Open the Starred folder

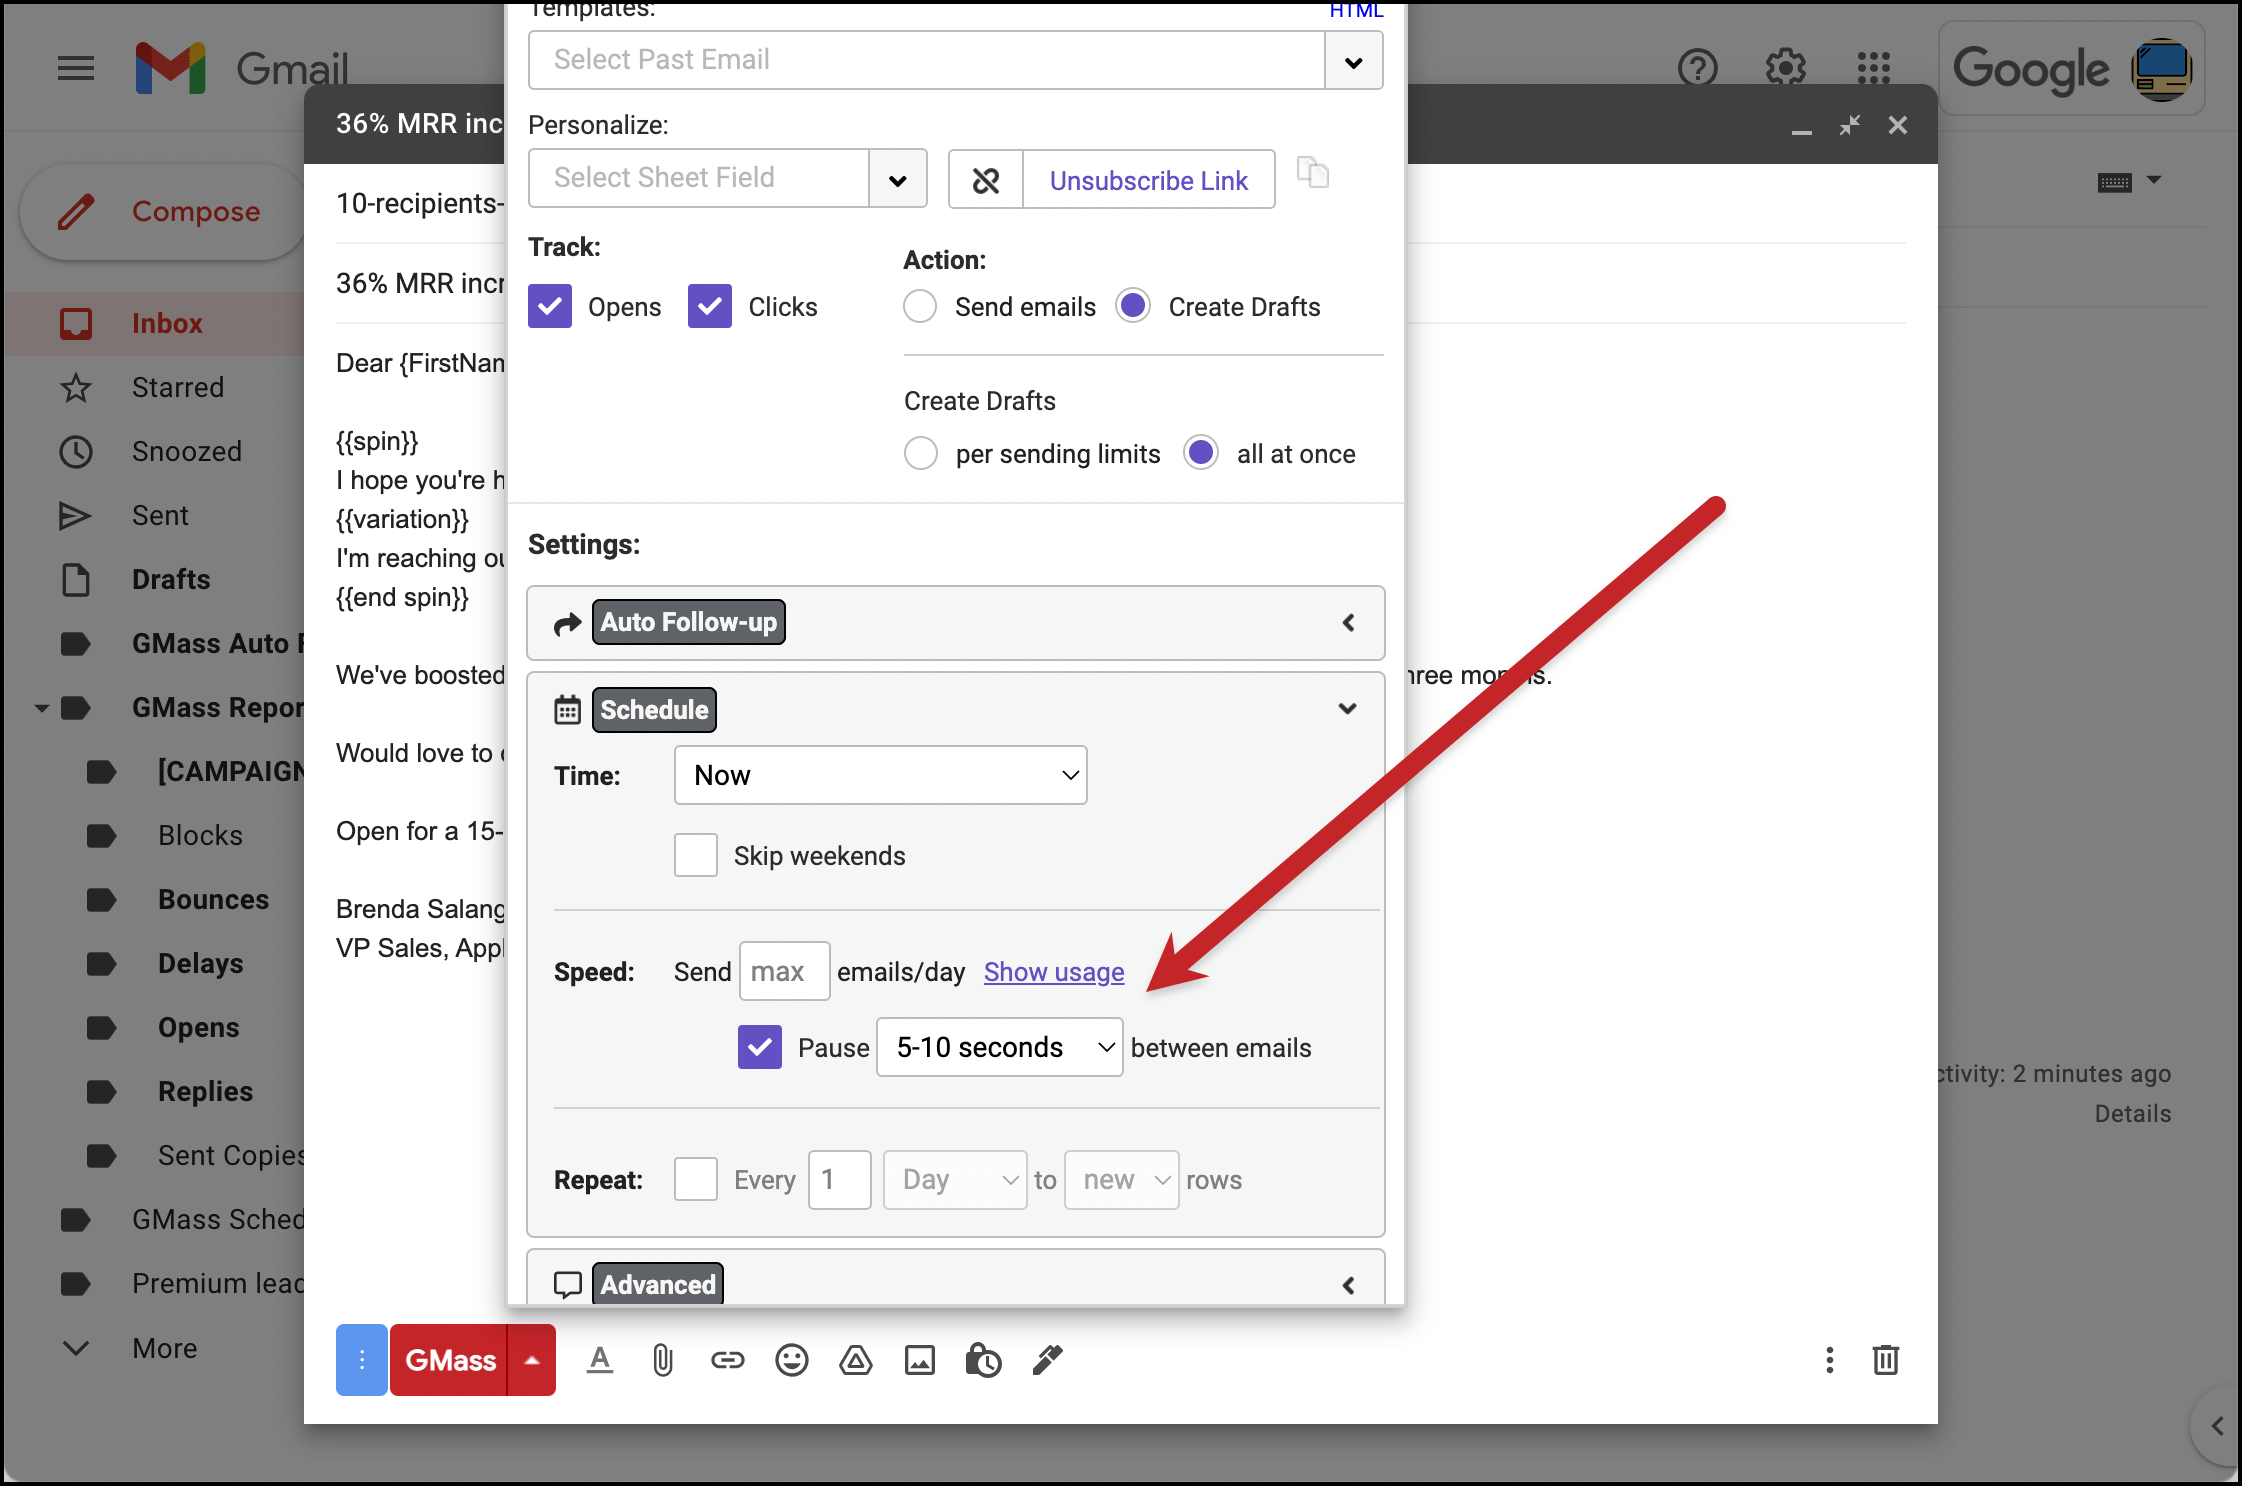click(177, 388)
